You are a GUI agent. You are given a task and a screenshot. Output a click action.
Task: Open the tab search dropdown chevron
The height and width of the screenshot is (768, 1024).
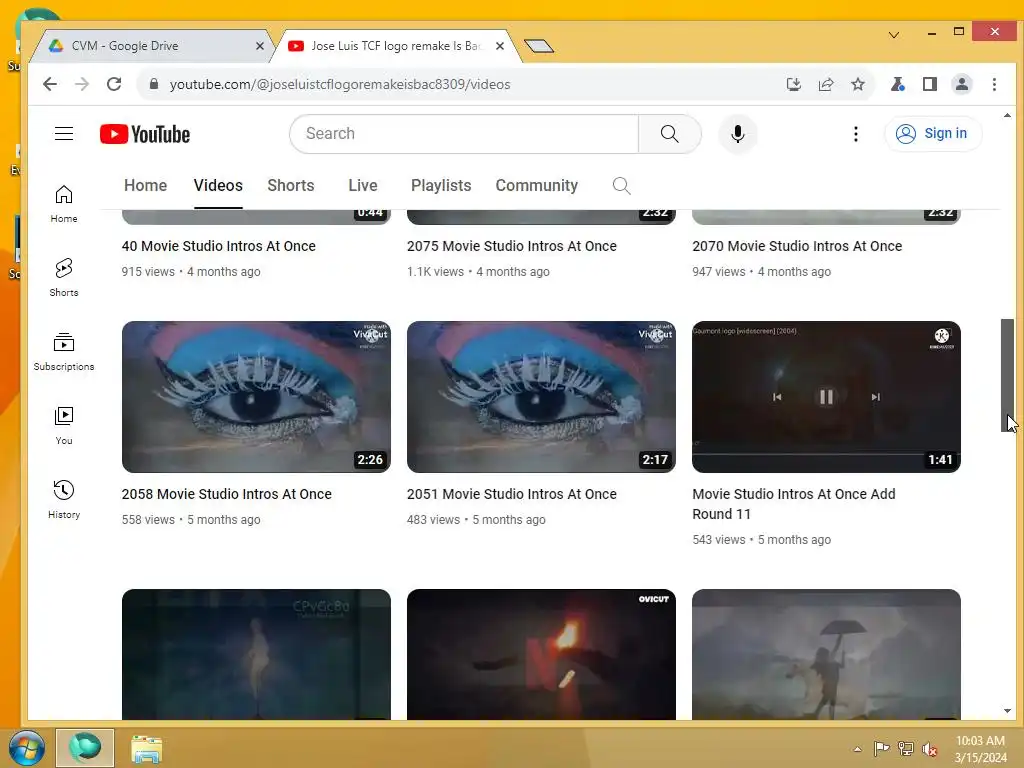(x=894, y=35)
